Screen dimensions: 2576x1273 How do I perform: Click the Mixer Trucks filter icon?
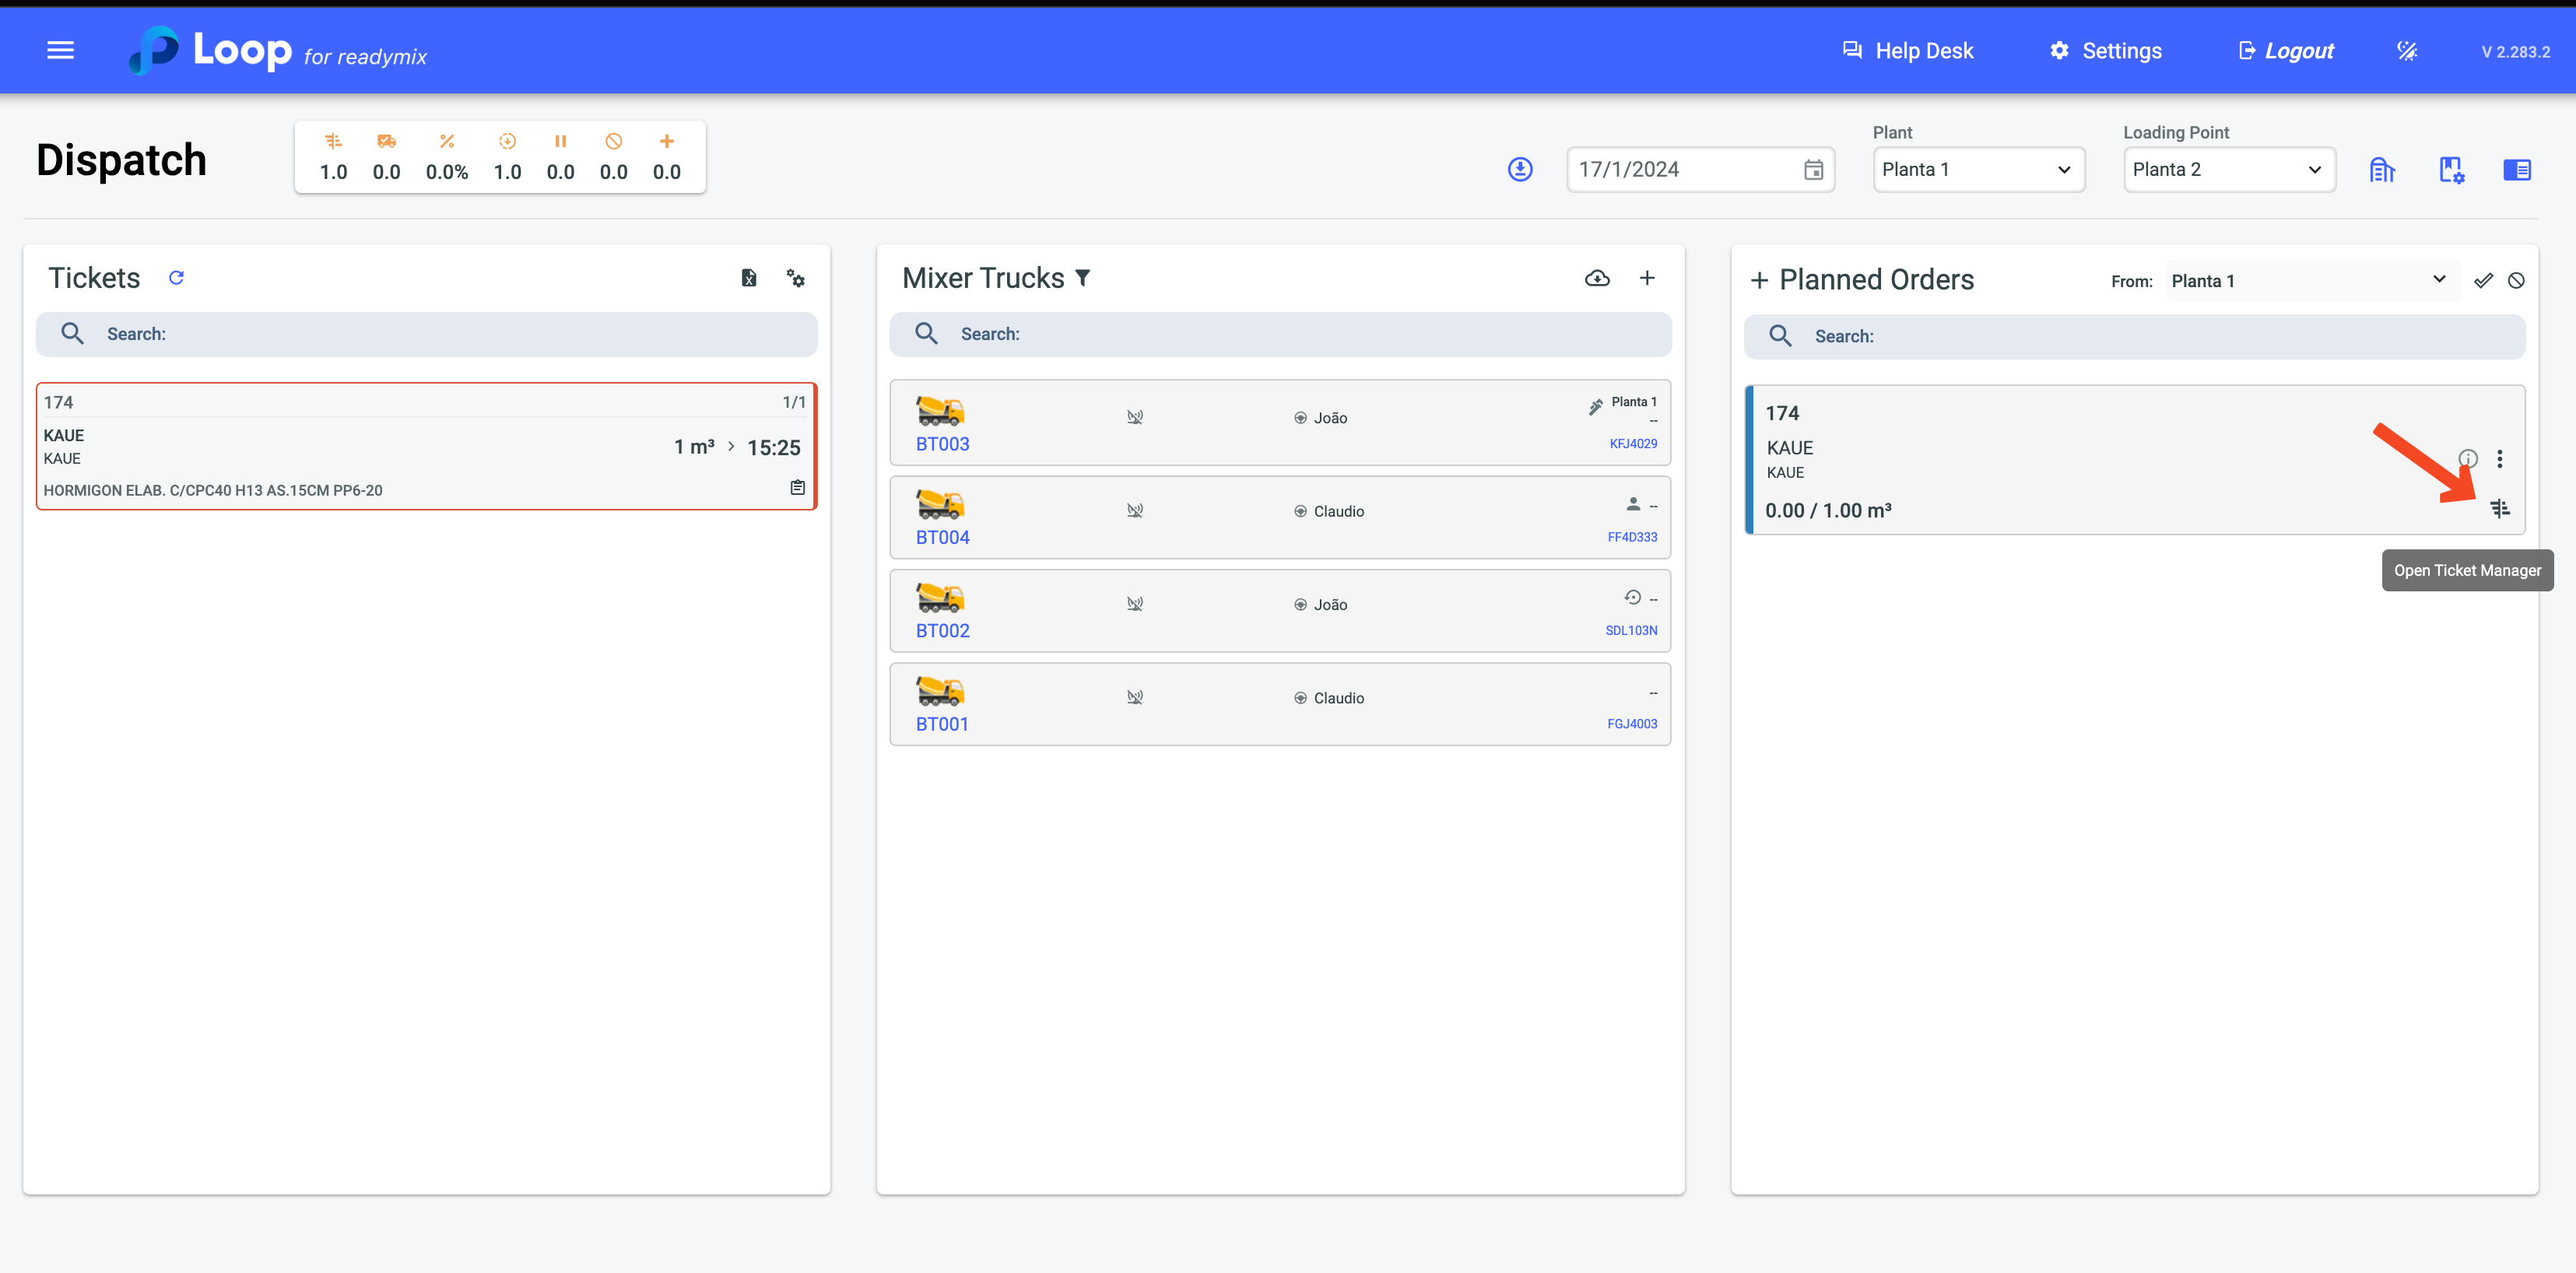pyautogui.click(x=1083, y=278)
